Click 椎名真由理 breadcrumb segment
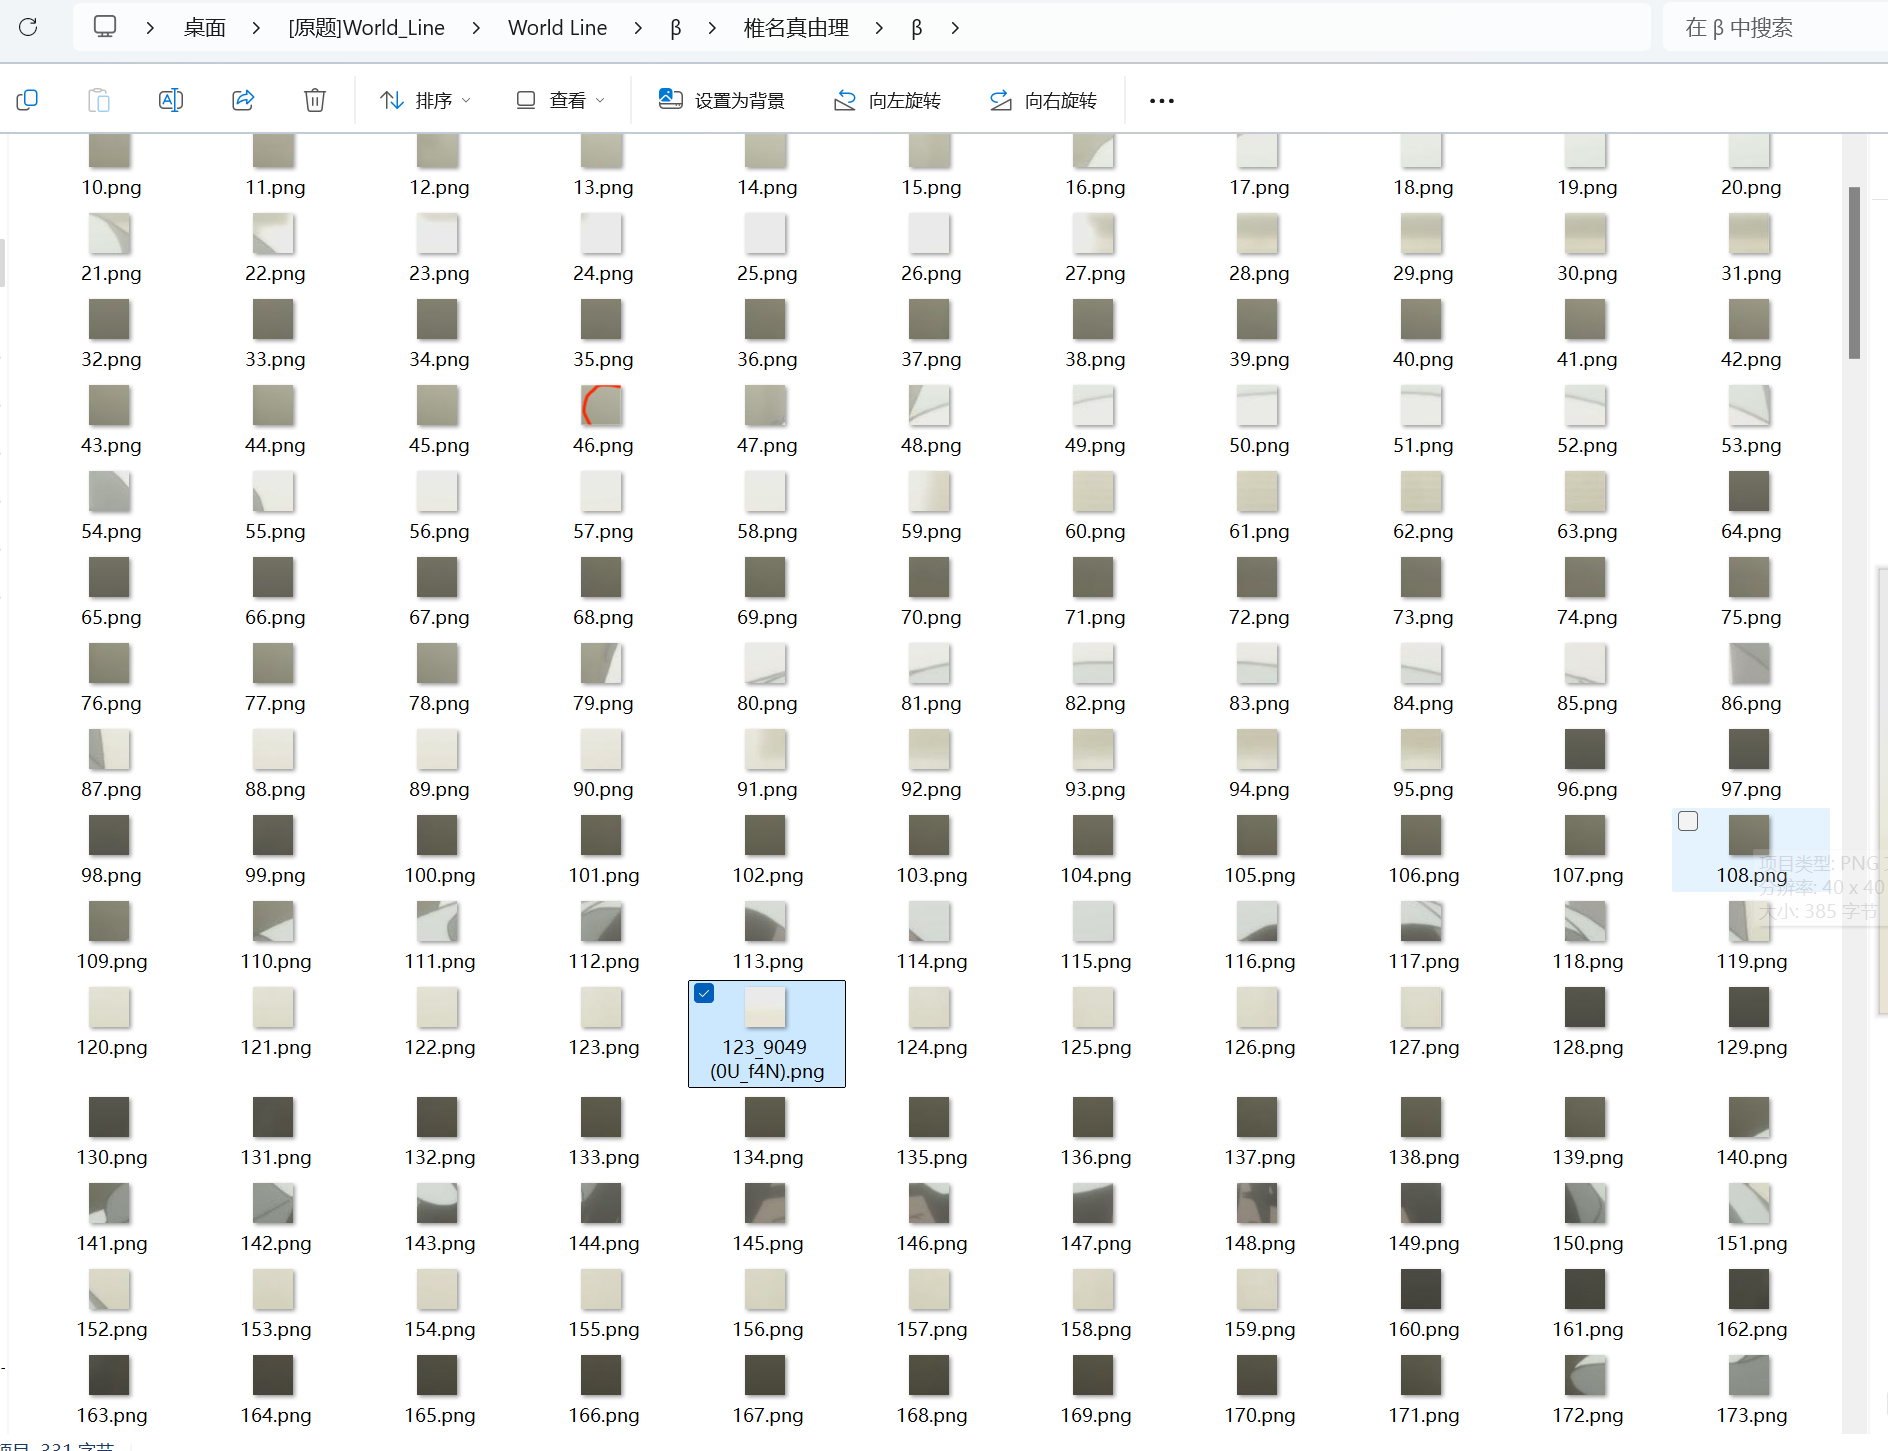 click(796, 28)
